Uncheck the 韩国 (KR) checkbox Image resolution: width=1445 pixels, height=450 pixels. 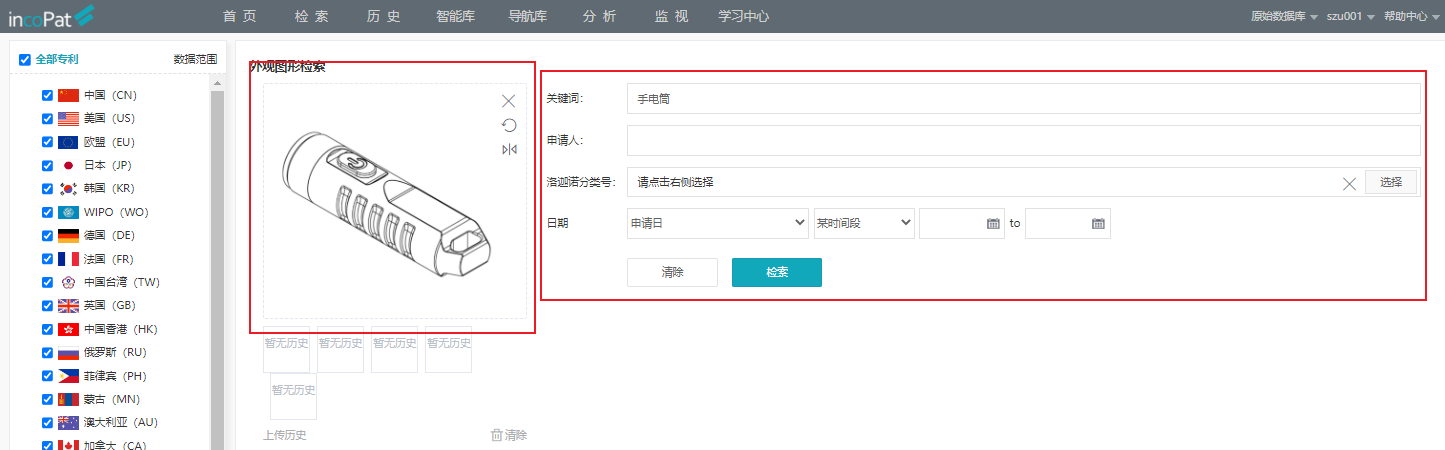click(x=47, y=189)
